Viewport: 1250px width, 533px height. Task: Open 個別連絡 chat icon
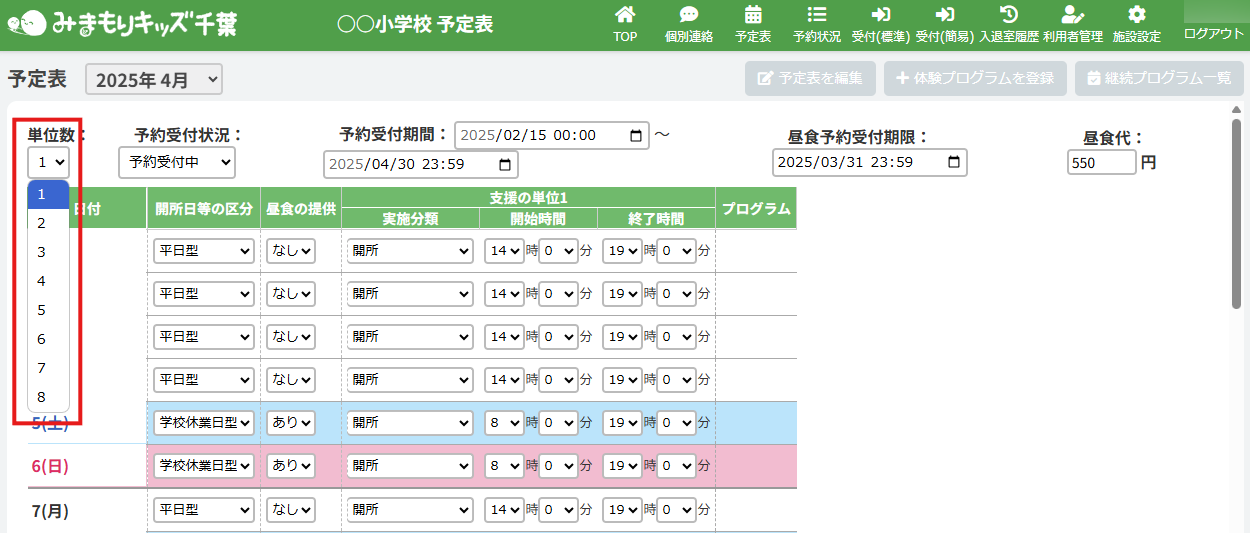(x=688, y=15)
